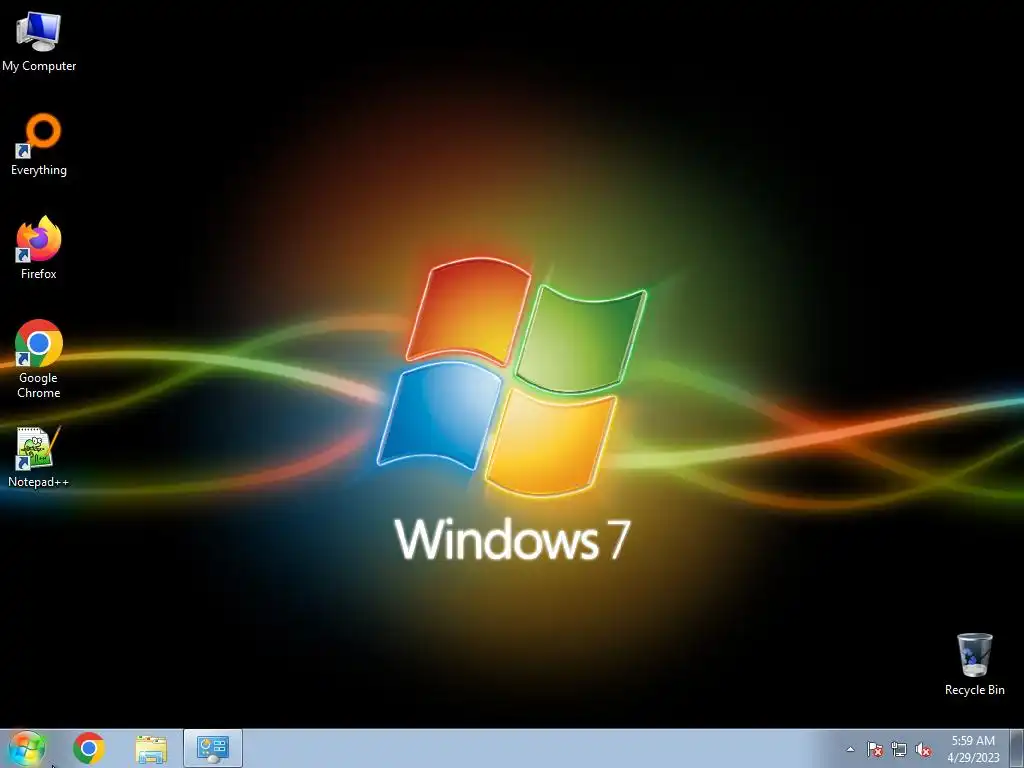This screenshot has width=1024, height=768.
Task: Show hidden system tray icons
Action: pyautogui.click(x=850, y=749)
